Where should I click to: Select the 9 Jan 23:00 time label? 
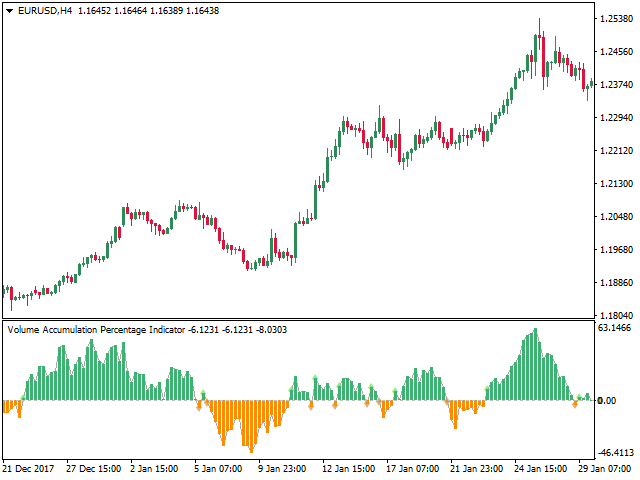click(284, 468)
